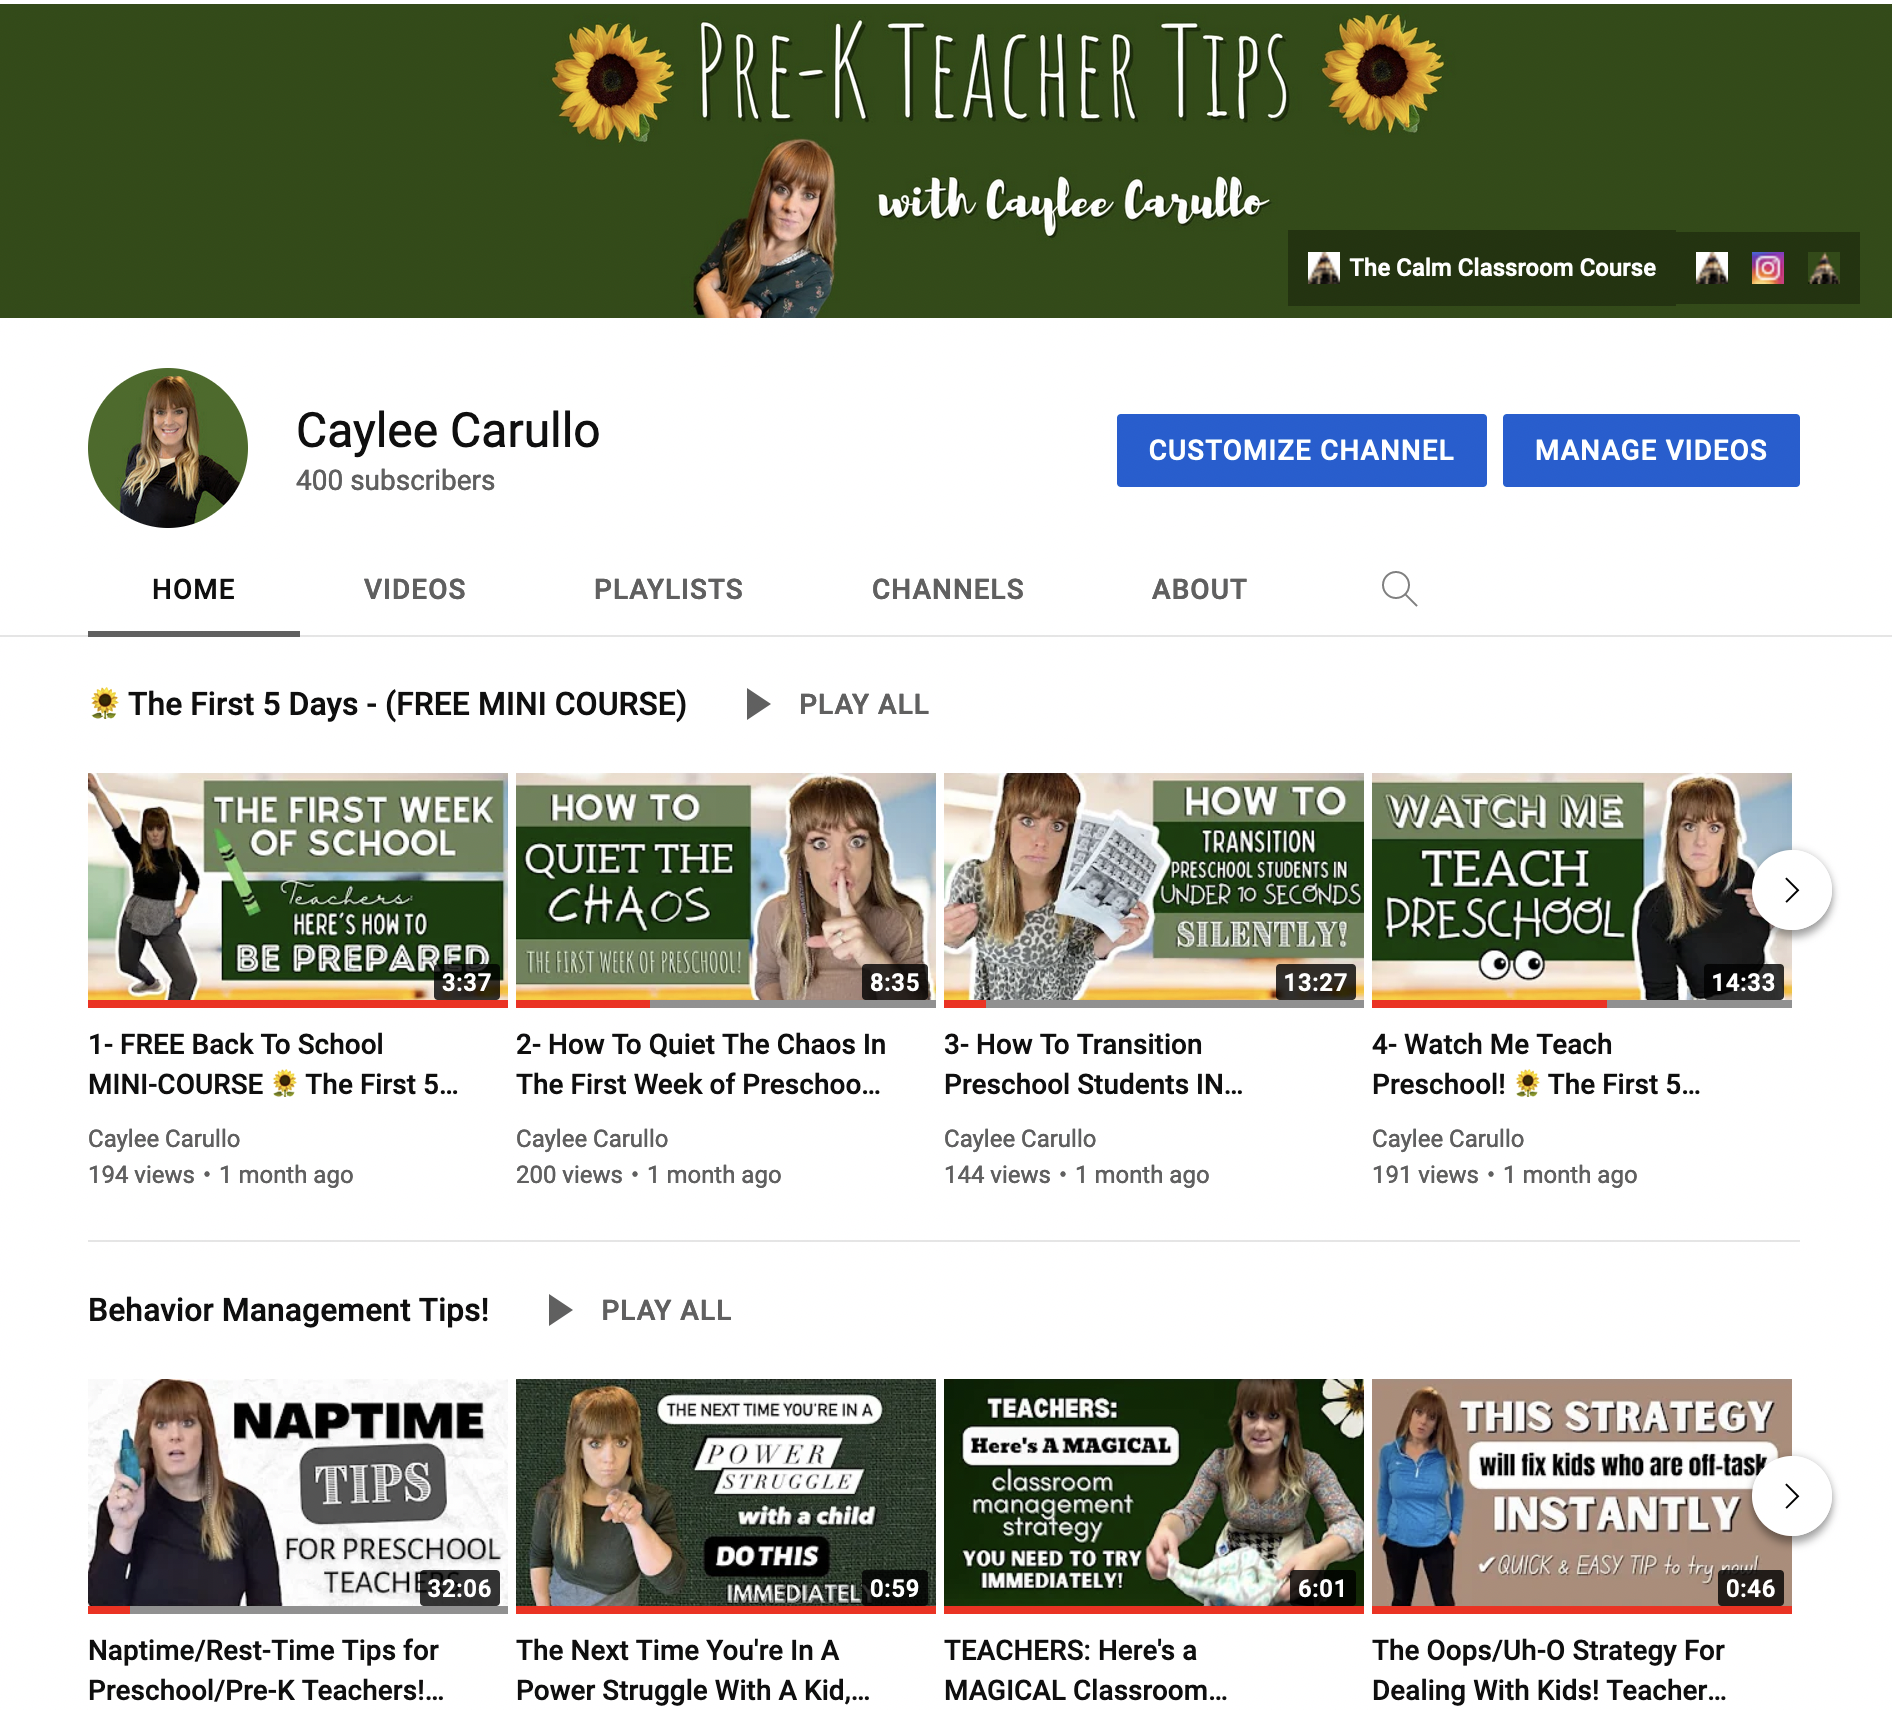Open the ABOUT tab
This screenshot has width=1892, height=1710.
(1199, 590)
